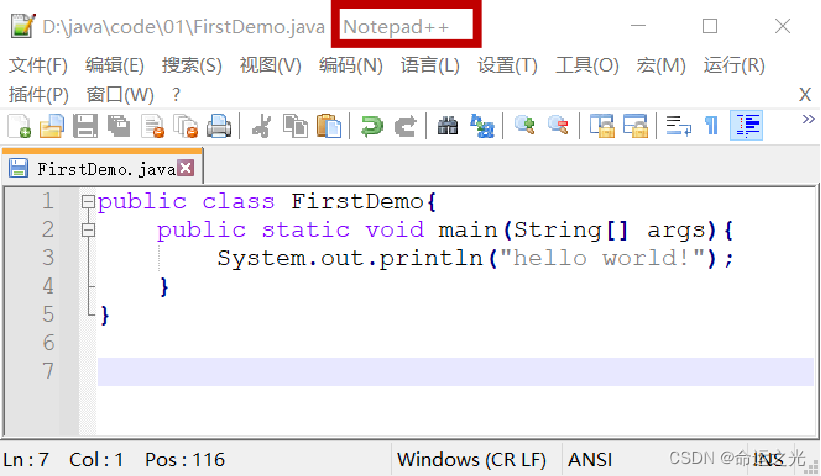821x476 pixels.
Task: Open the 编辑(E) menu
Action: tap(114, 65)
